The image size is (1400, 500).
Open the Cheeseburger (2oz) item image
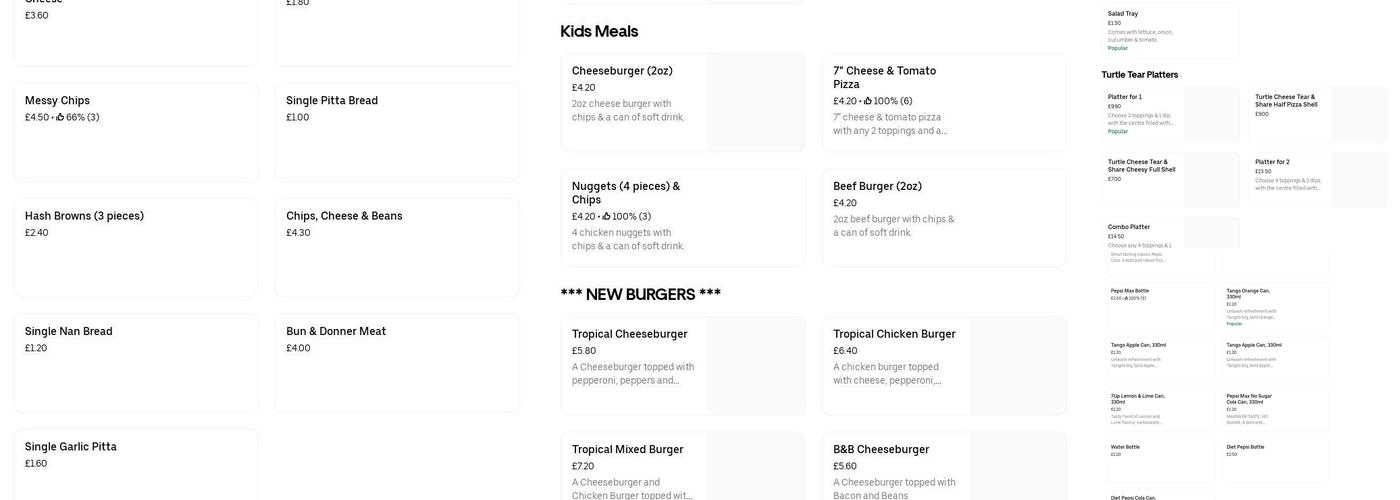(x=755, y=103)
